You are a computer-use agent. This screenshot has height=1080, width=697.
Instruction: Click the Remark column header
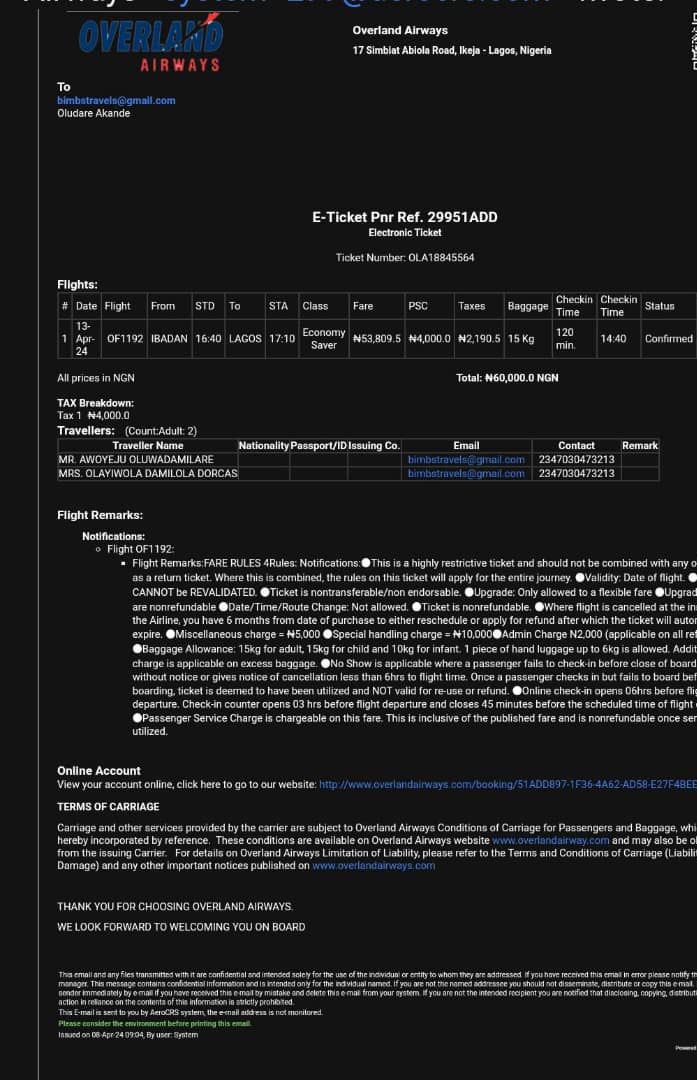tap(640, 446)
